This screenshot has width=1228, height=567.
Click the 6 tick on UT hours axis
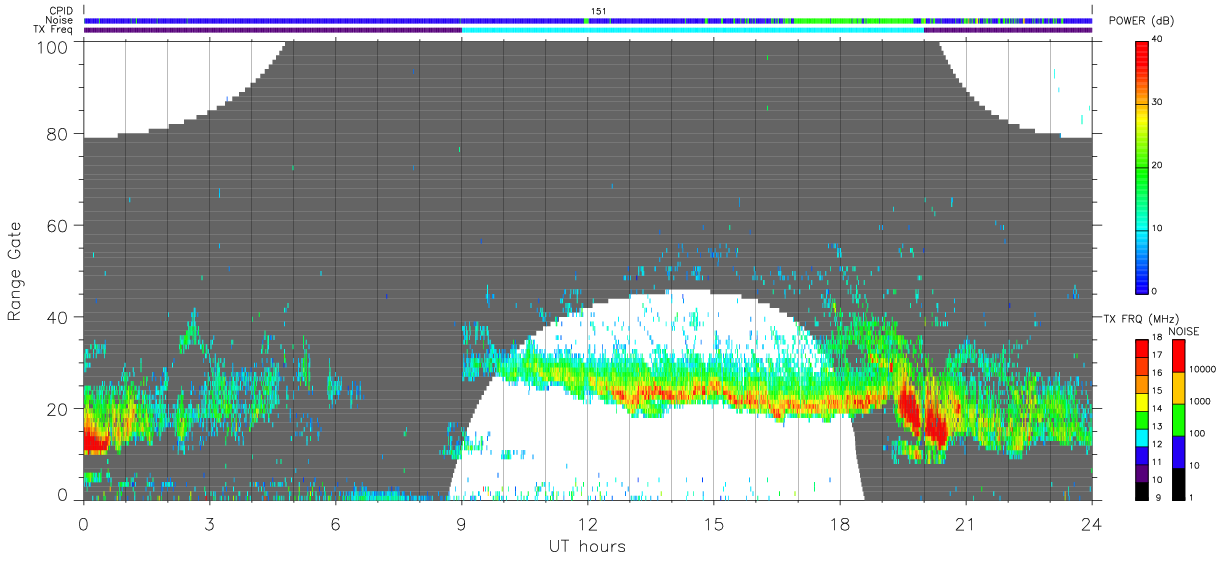click(335, 524)
